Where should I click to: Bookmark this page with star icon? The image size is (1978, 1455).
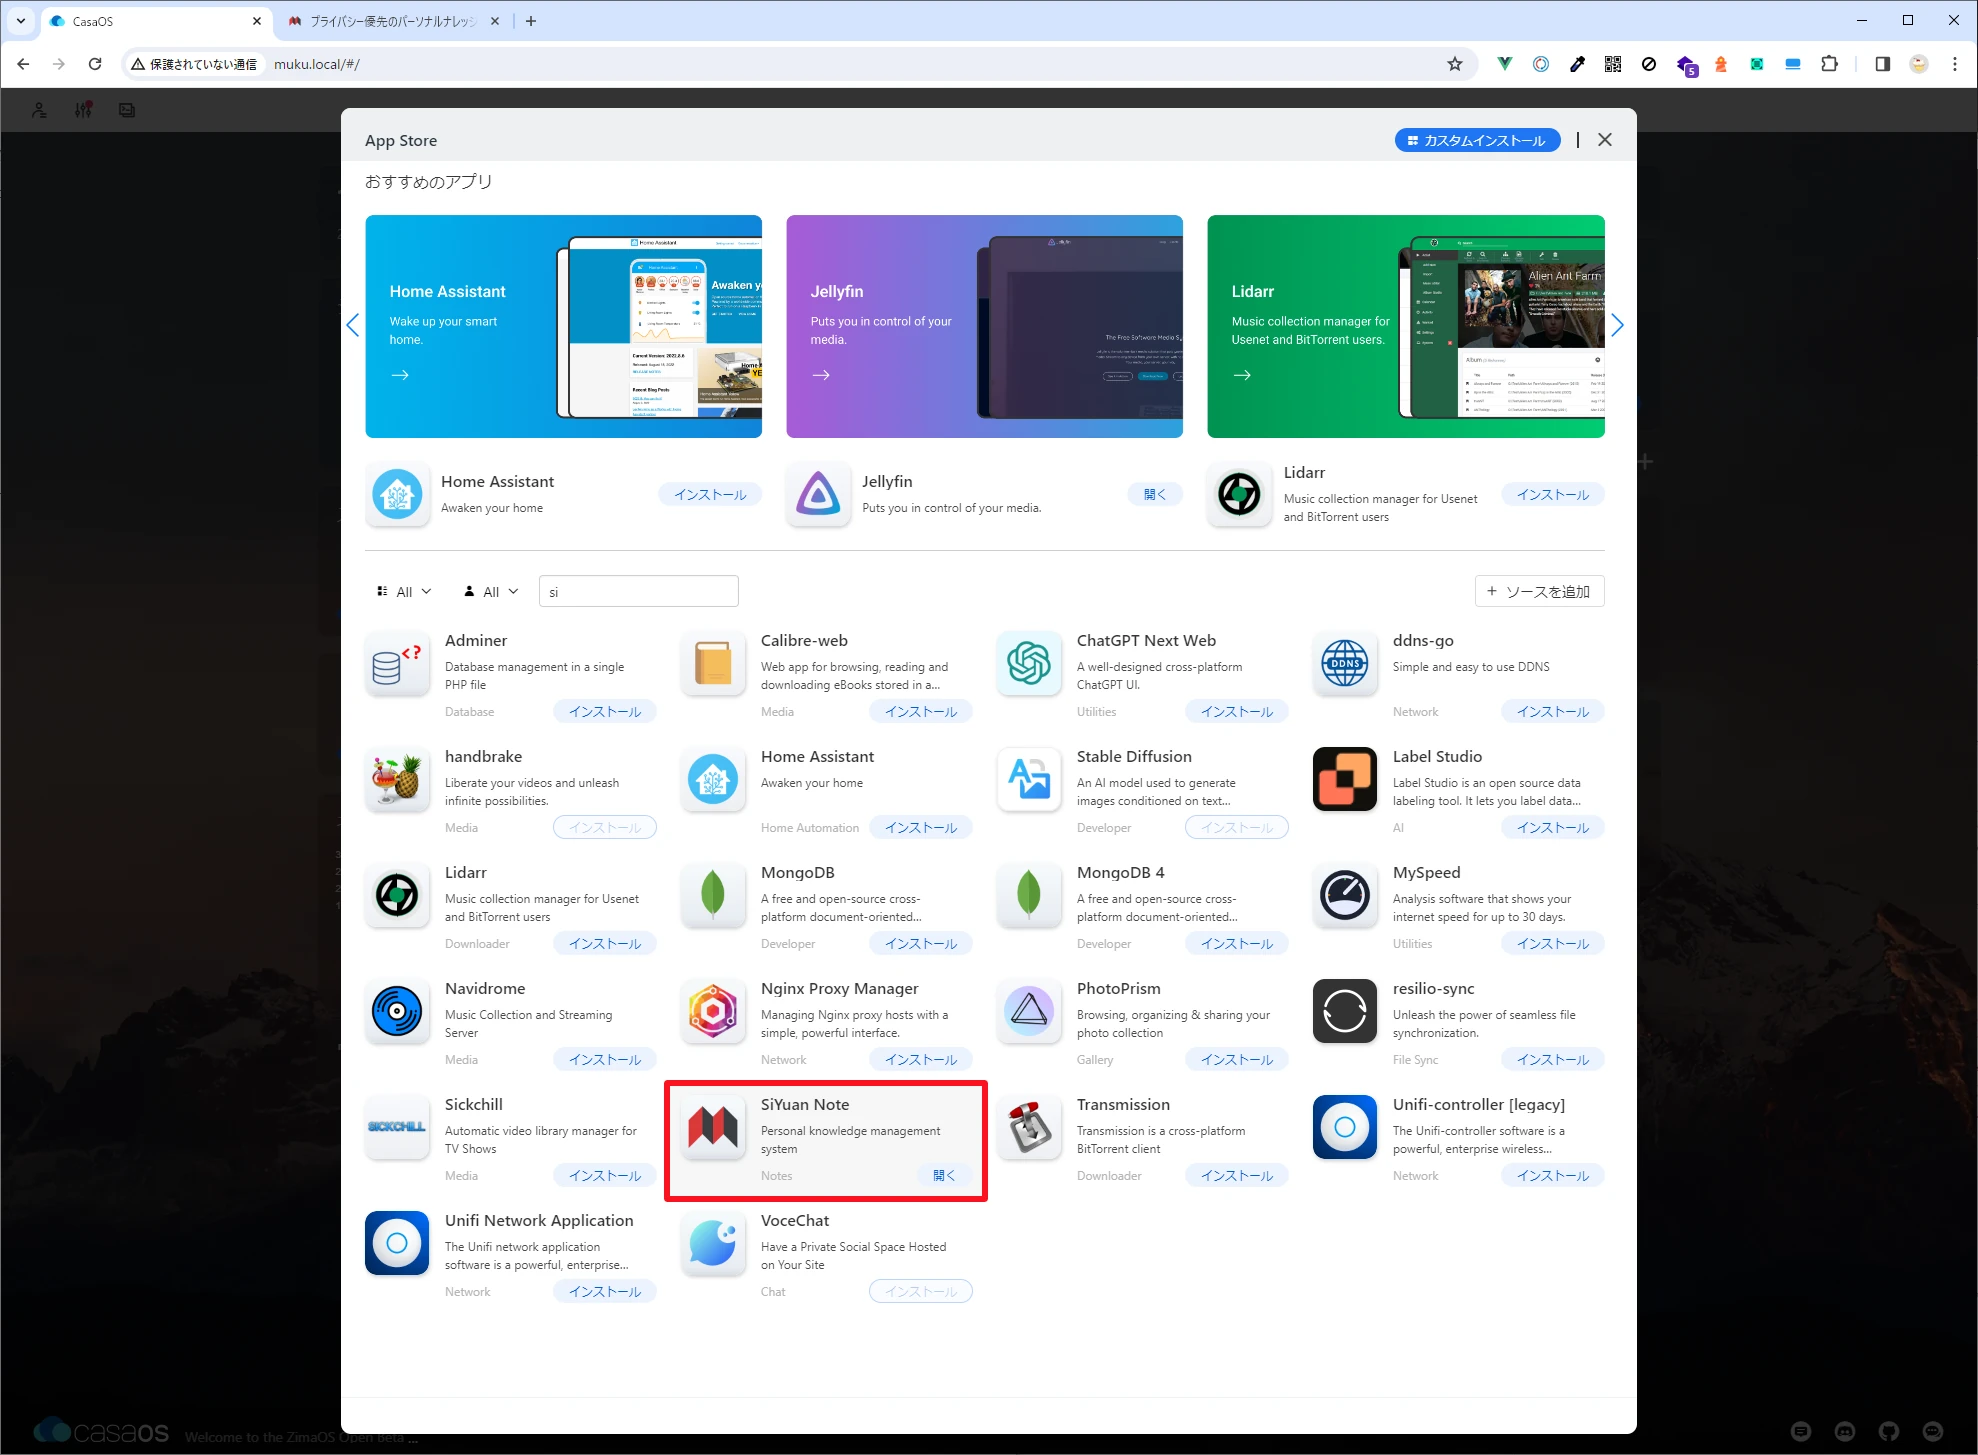[x=1455, y=64]
